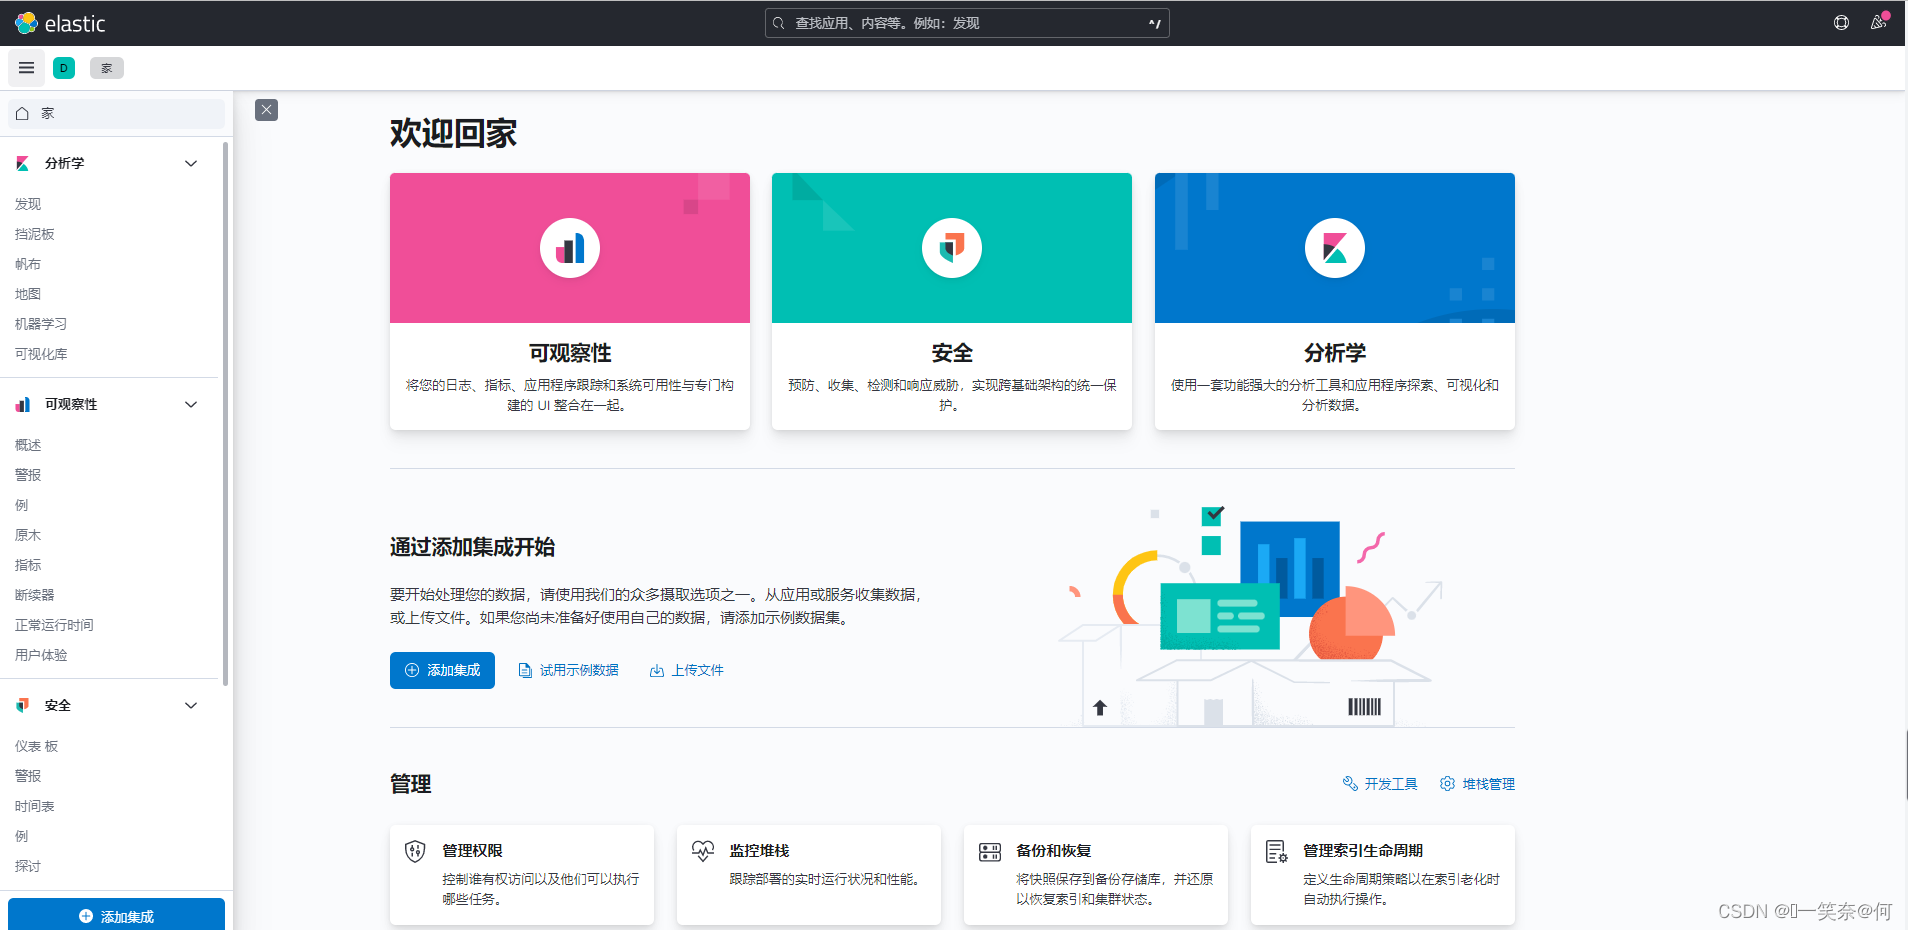This screenshot has height=930, width=1908.
Task: Select 家 home row in sidebar
Action: click(x=116, y=113)
